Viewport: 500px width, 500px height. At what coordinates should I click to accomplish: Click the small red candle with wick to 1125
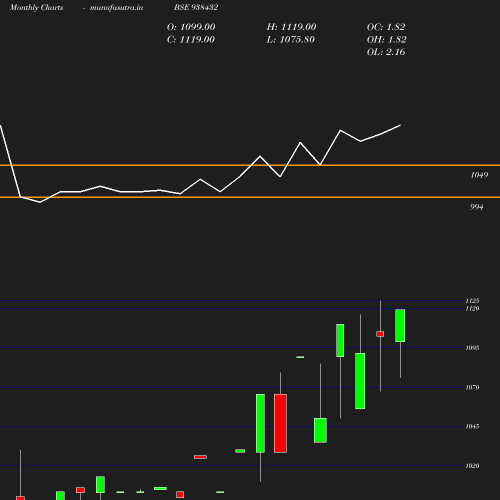[x=380, y=334]
